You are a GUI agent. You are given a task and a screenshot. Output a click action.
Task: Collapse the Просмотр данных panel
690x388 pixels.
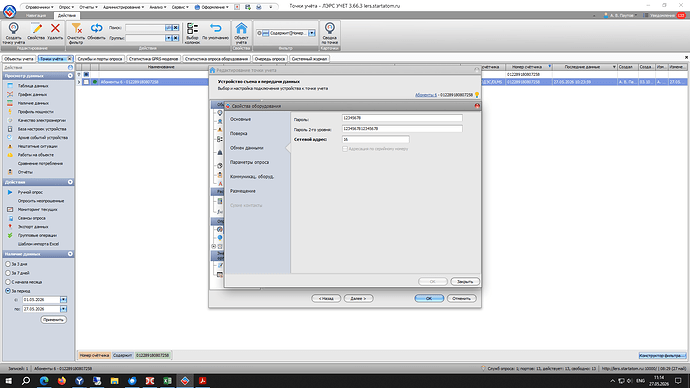point(70,76)
